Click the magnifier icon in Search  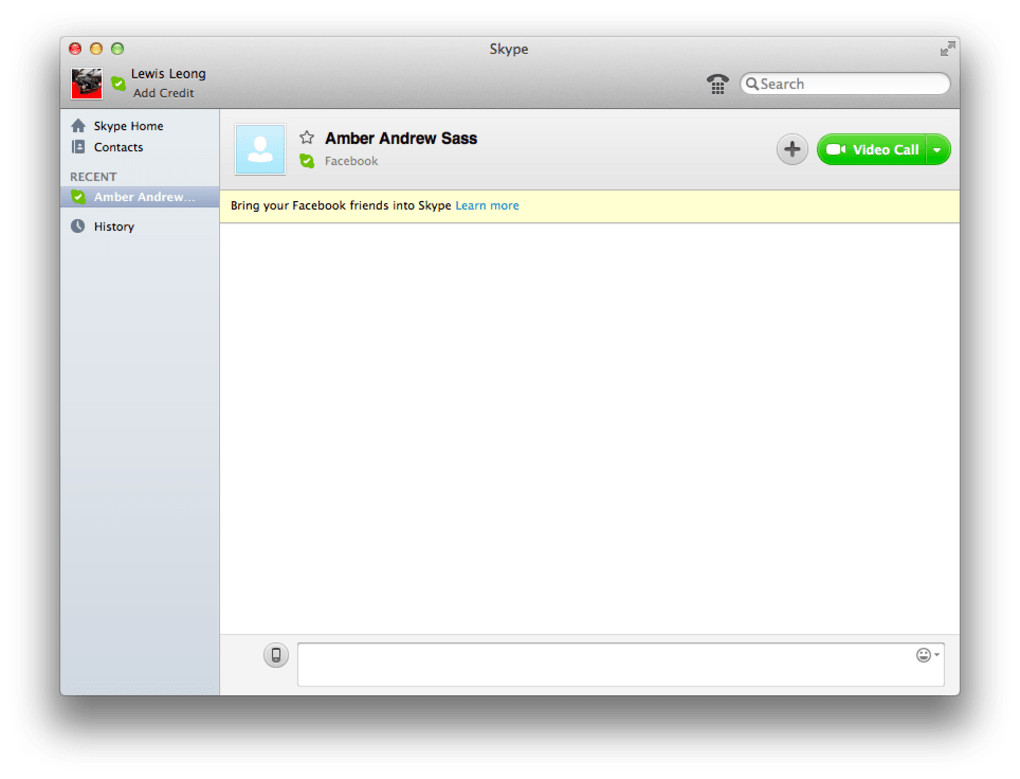pyautogui.click(x=752, y=84)
